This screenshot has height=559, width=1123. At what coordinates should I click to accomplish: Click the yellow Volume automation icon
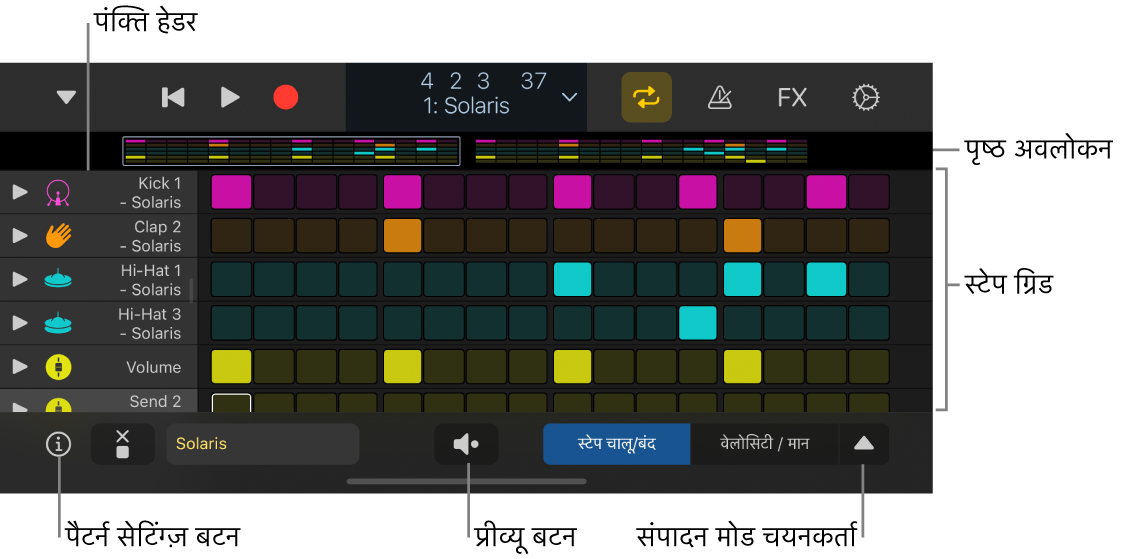(x=58, y=367)
